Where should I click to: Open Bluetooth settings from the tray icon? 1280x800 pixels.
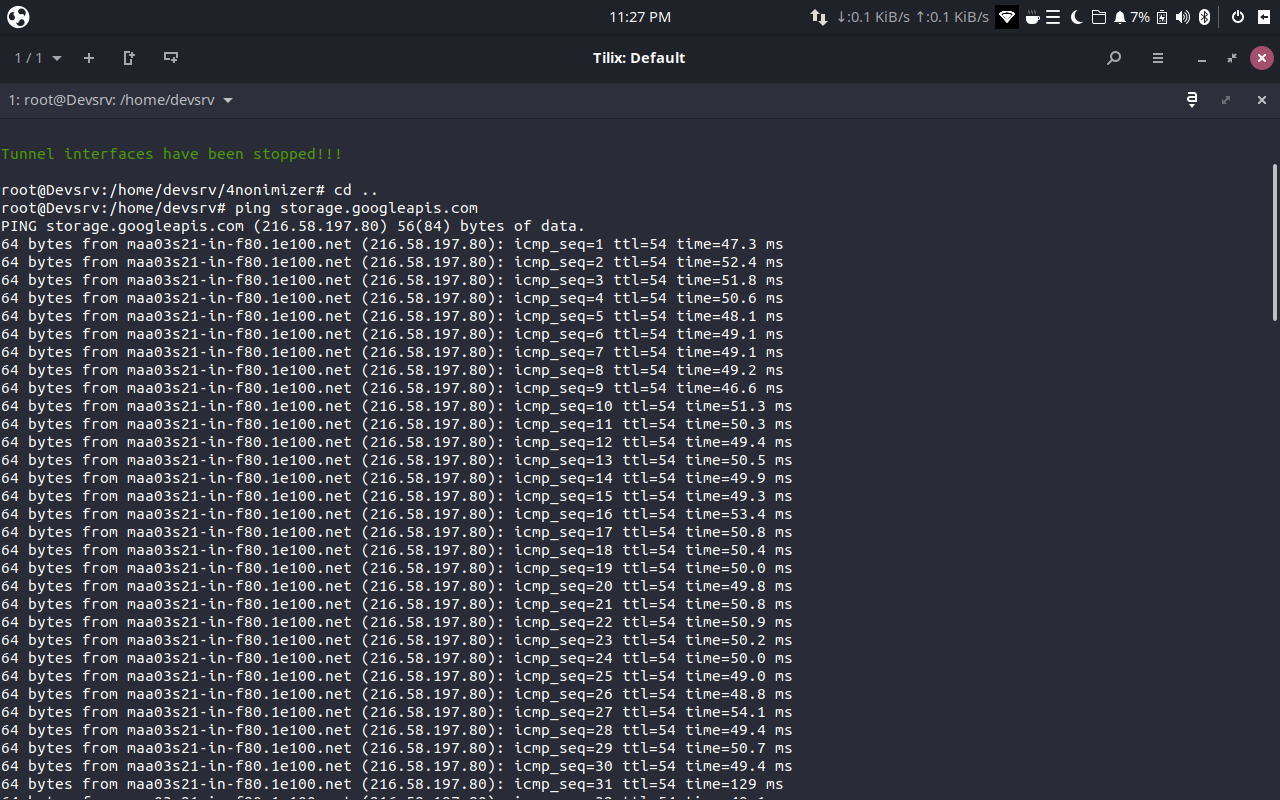[x=1203, y=17]
